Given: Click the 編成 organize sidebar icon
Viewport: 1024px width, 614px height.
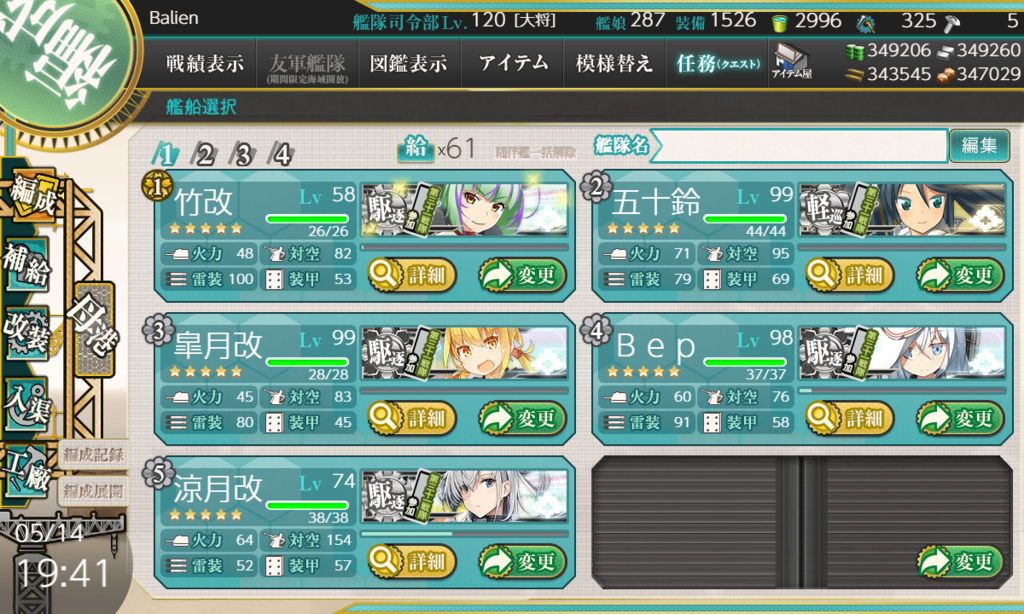Looking at the screenshot, I should pos(31,195).
